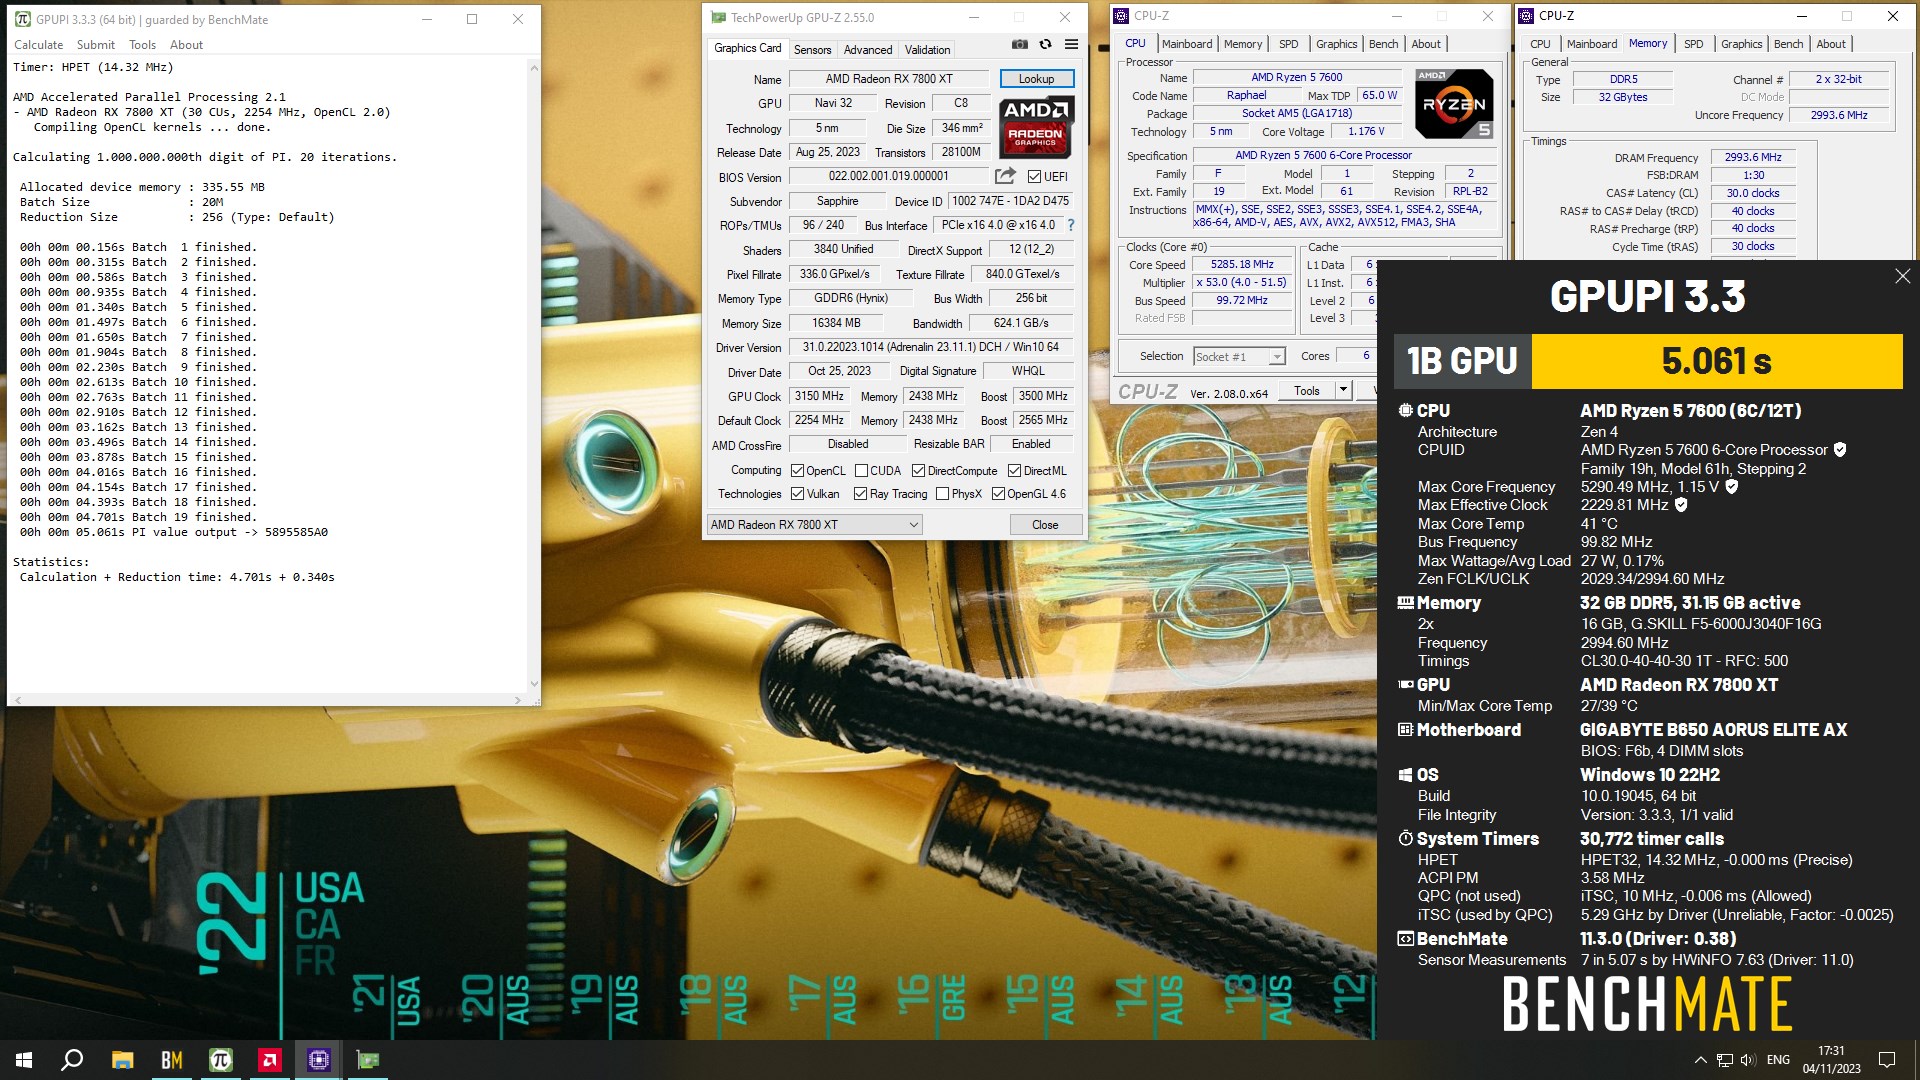Toggle the CUDA checkbox

(x=861, y=471)
